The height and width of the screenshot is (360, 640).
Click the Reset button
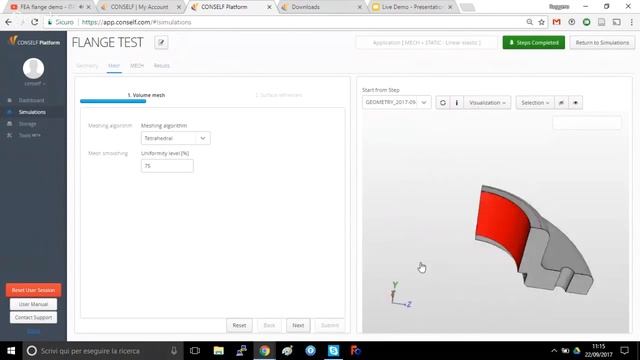click(x=239, y=325)
